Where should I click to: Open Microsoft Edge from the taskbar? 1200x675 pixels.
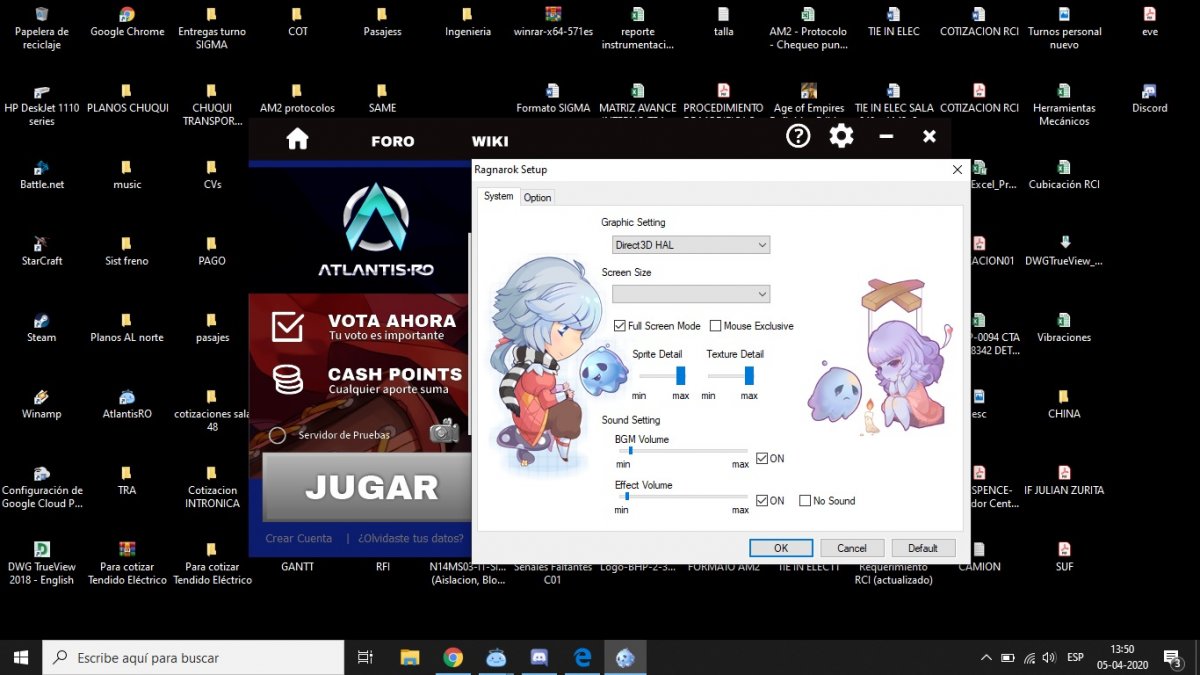(583, 657)
